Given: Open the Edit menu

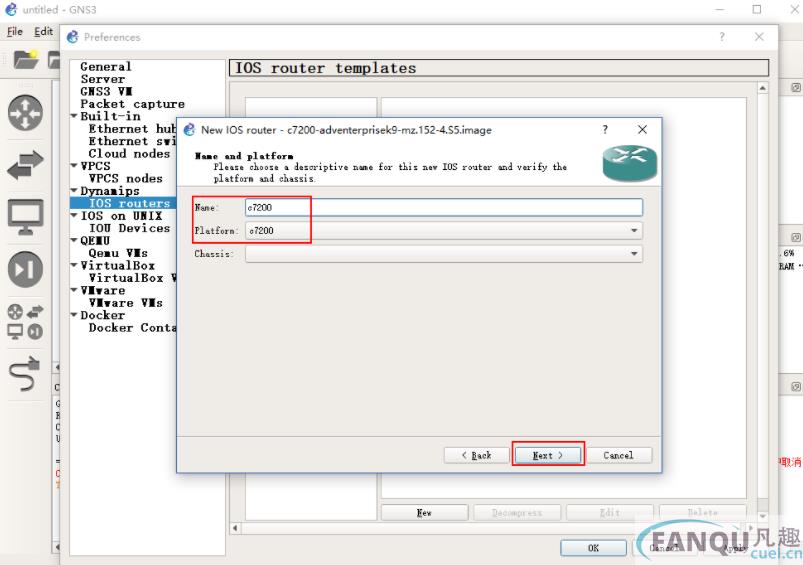Looking at the screenshot, I should tap(44, 32).
